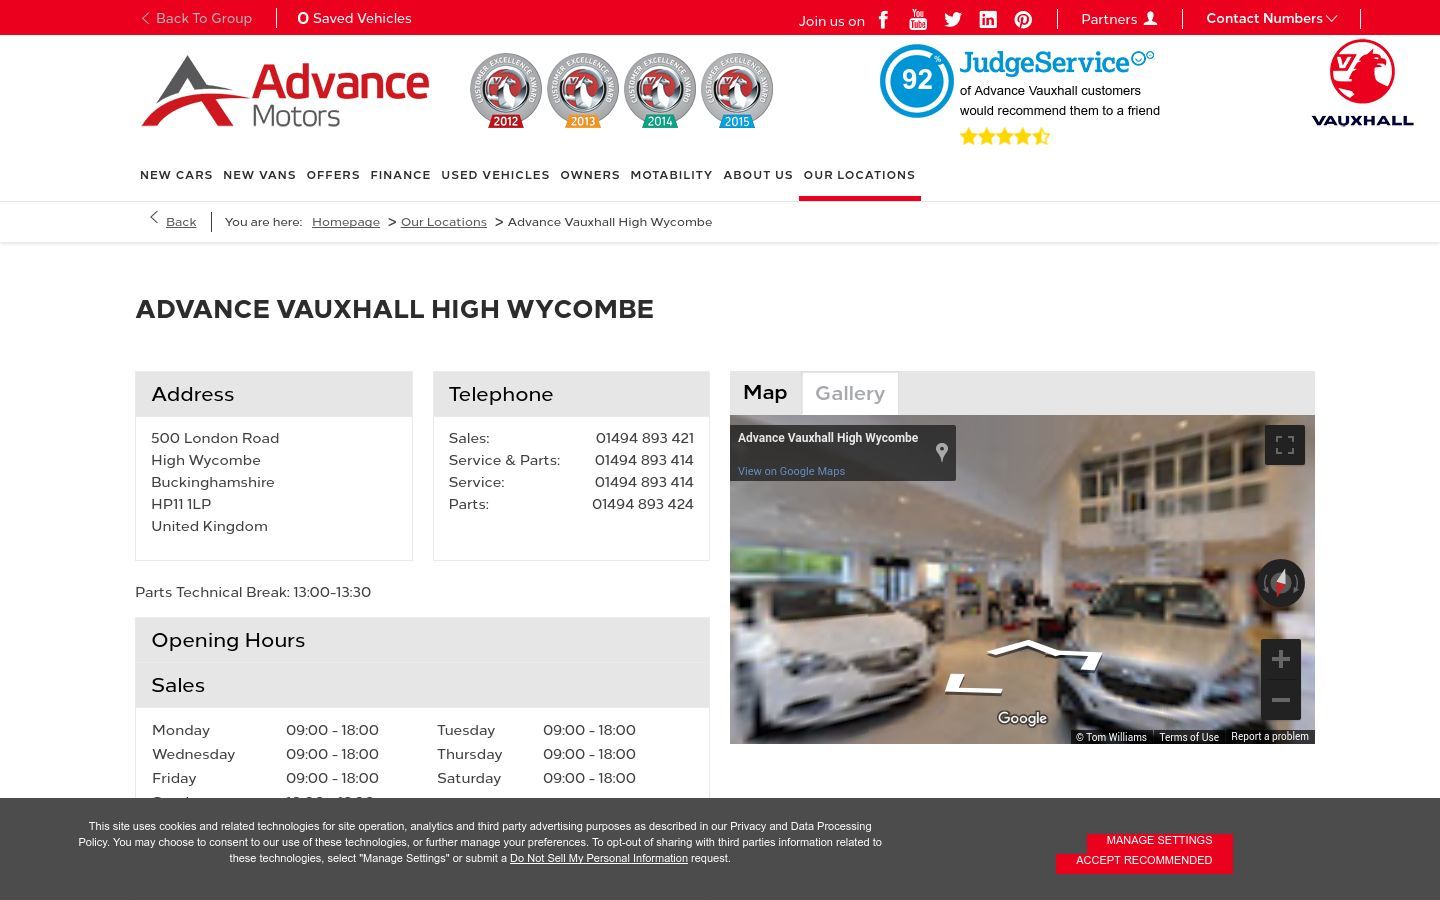Switch to the Map tab
1440x900 pixels.
[765, 393]
